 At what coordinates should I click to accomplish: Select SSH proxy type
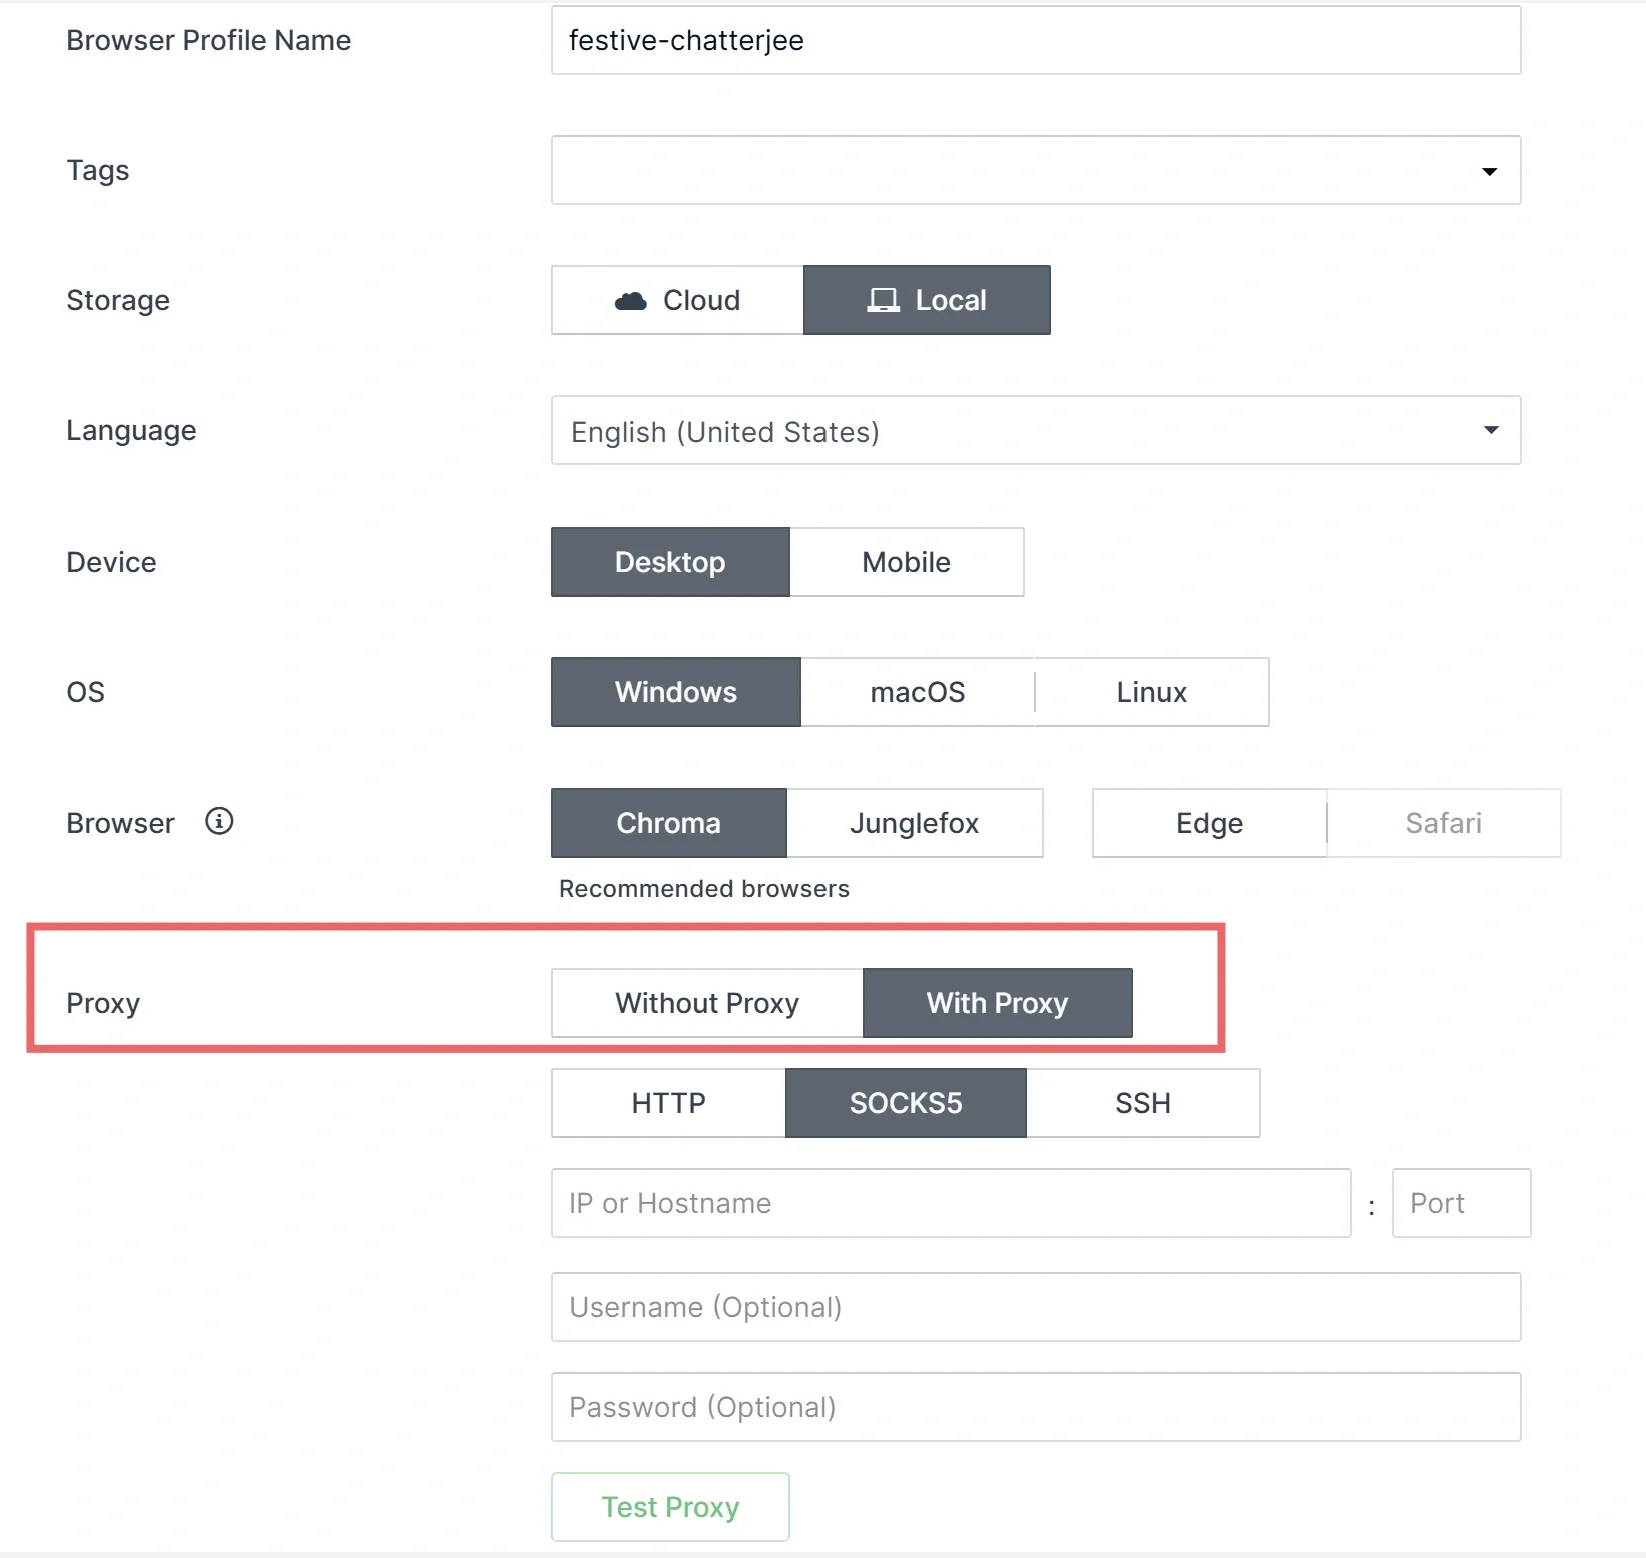coord(1143,1103)
